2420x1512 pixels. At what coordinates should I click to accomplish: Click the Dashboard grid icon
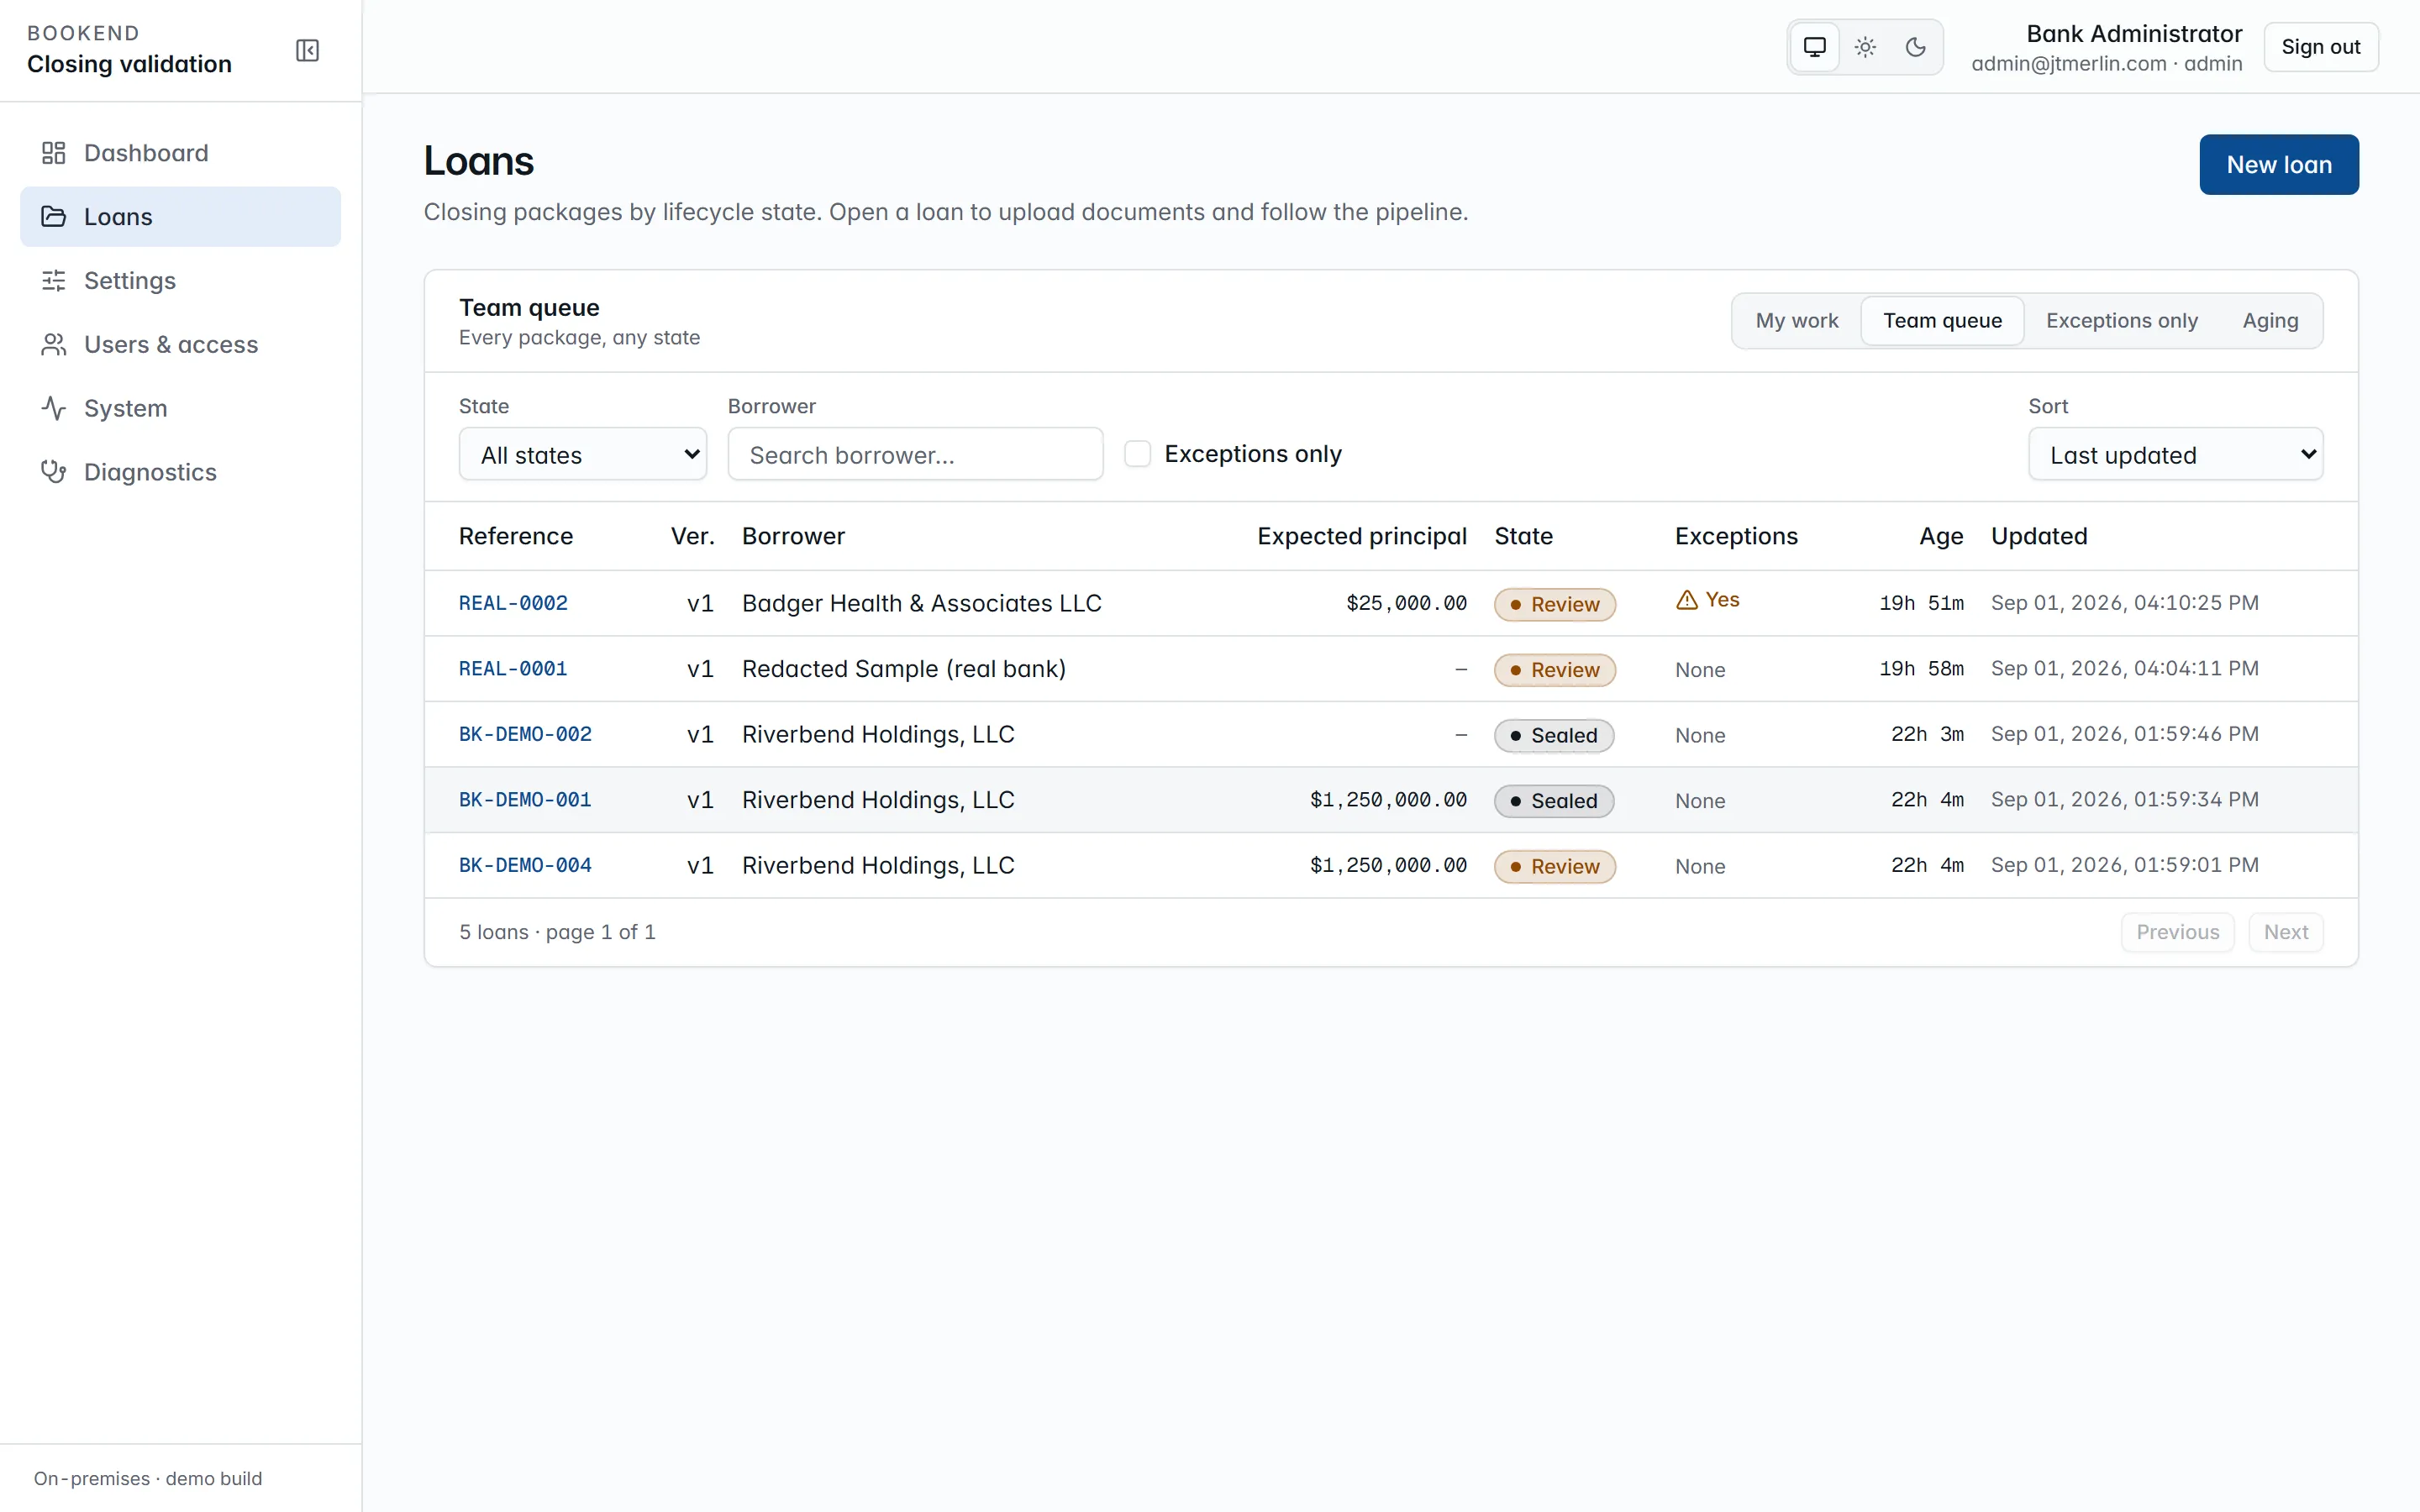[54, 153]
